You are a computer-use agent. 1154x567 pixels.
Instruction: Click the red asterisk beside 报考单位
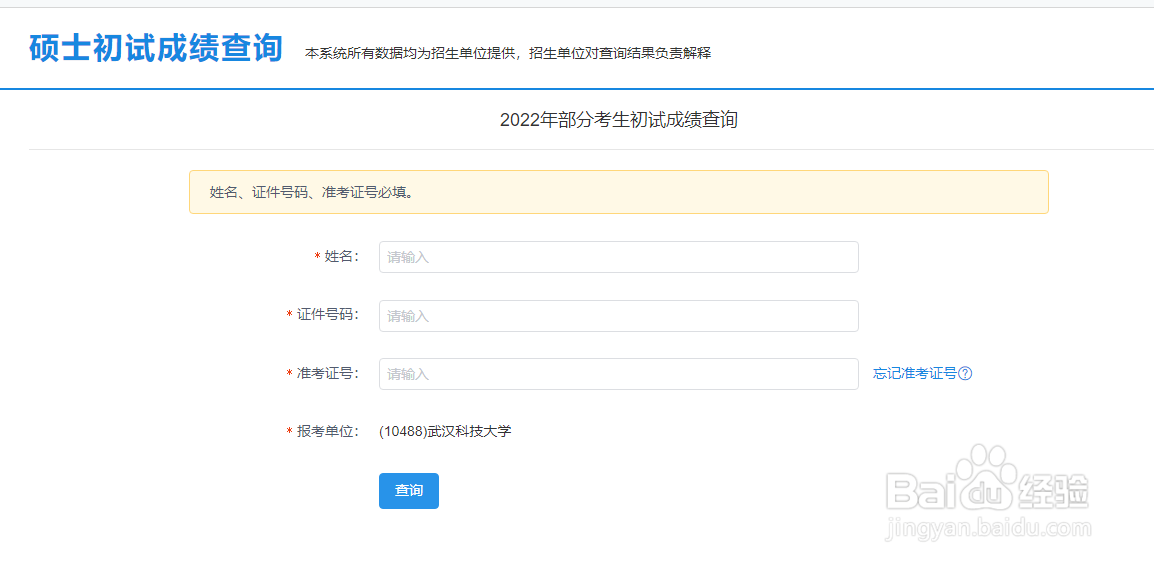(290, 432)
